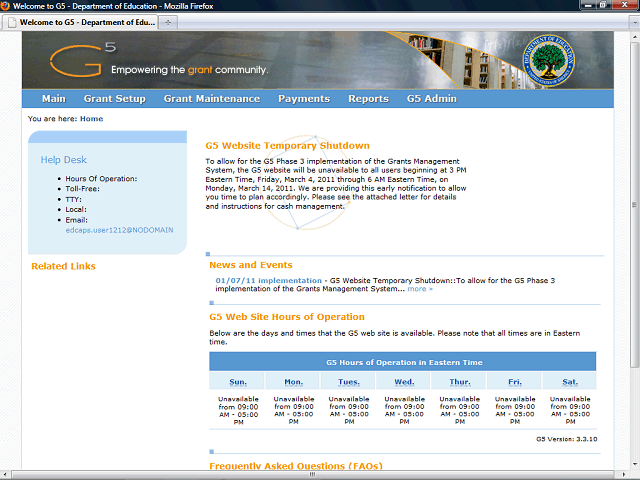Open the G5 Admin menu

tap(431, 99)
